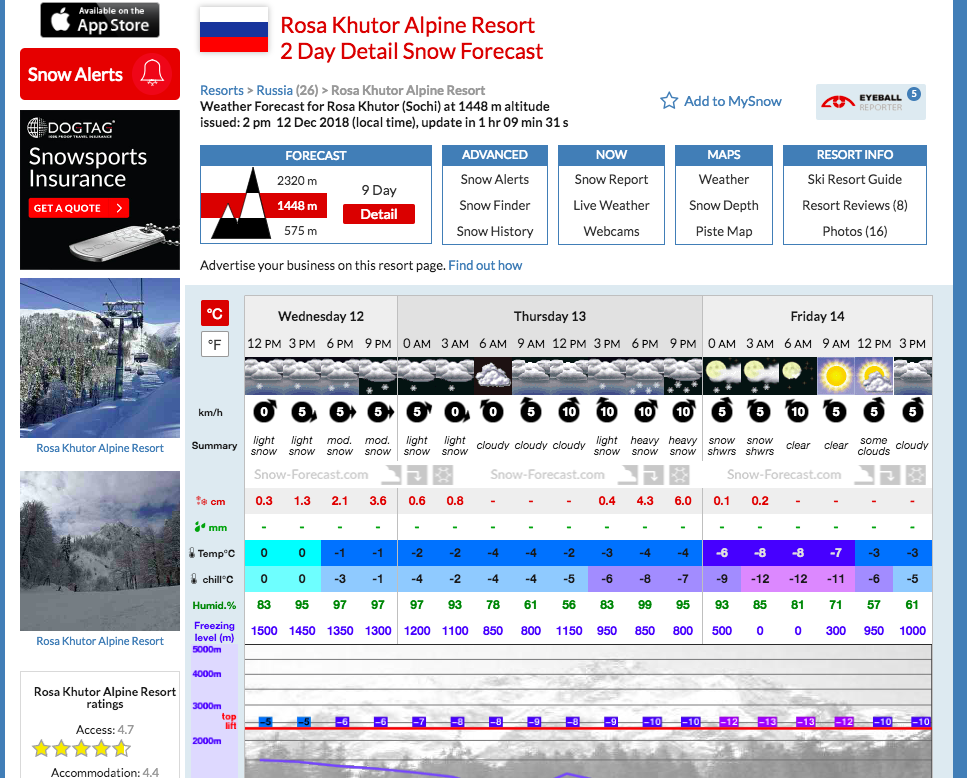Viewport: 967px width, 778px height.
Task: Open the cloudy mountain slope photo thumbnail
Action: (100, 551)
